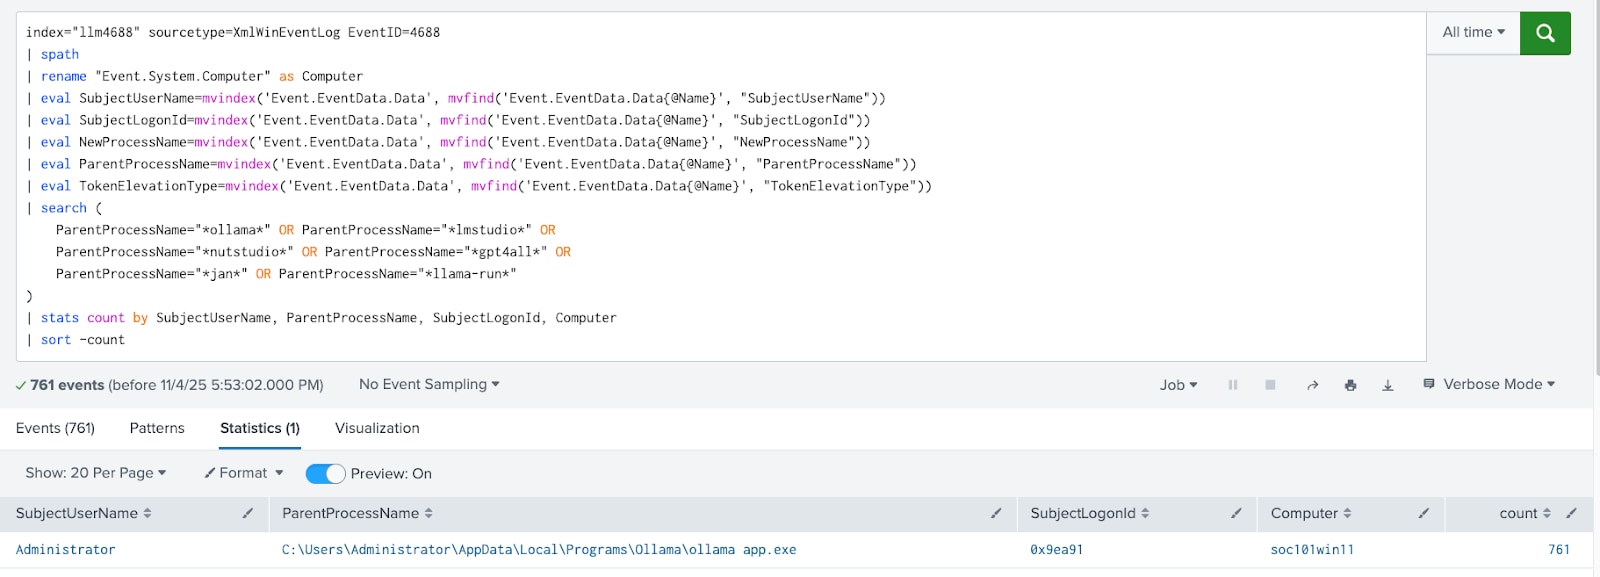
Task: Expand the No Event Sampling dropdown
Action: coord(429,385)
